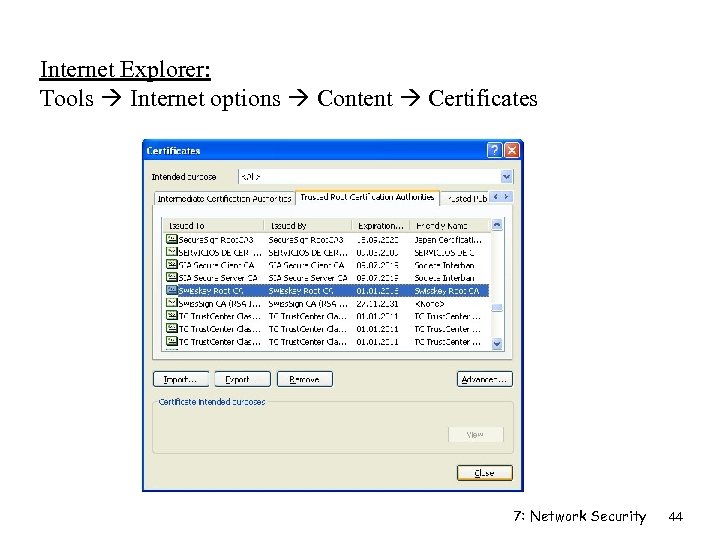
Task: Open the Advanced... settings button
Action: (x=485, y=379)
